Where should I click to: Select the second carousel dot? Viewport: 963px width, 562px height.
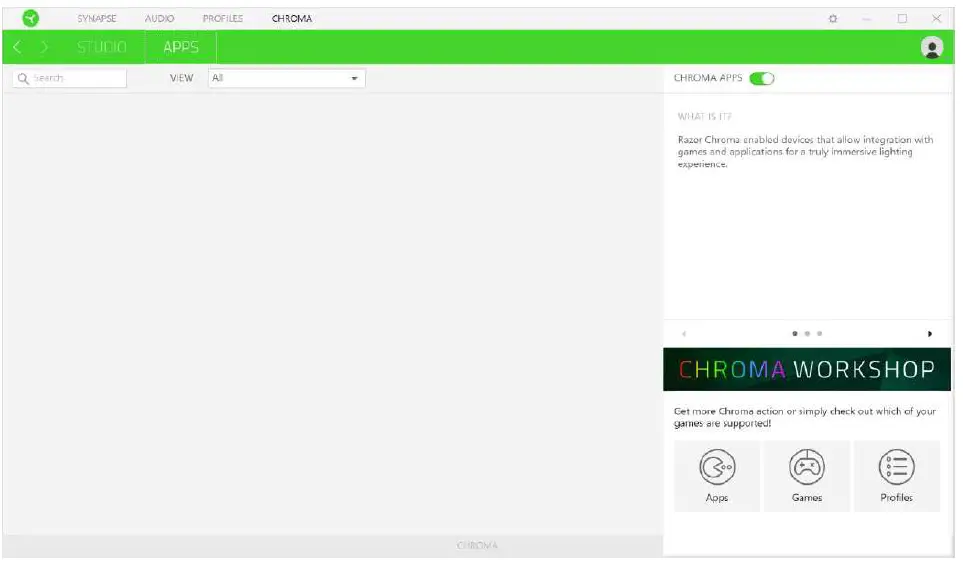[x=807, y=334]
